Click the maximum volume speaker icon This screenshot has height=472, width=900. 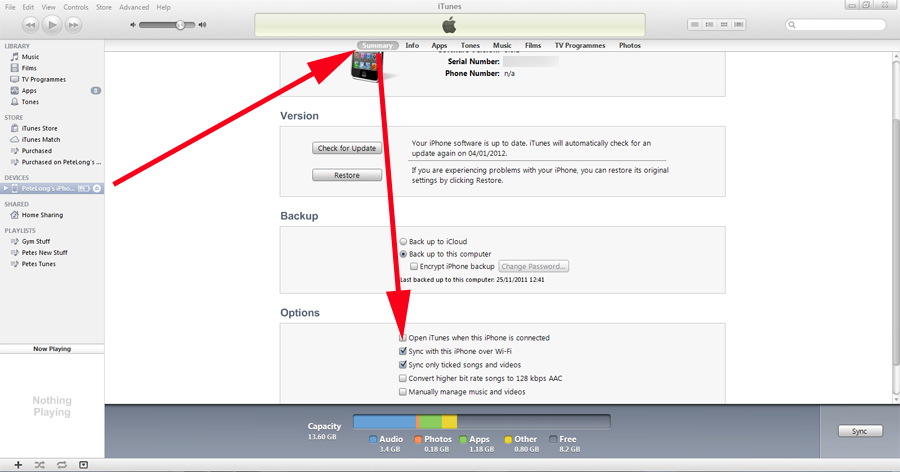[202, 25]
